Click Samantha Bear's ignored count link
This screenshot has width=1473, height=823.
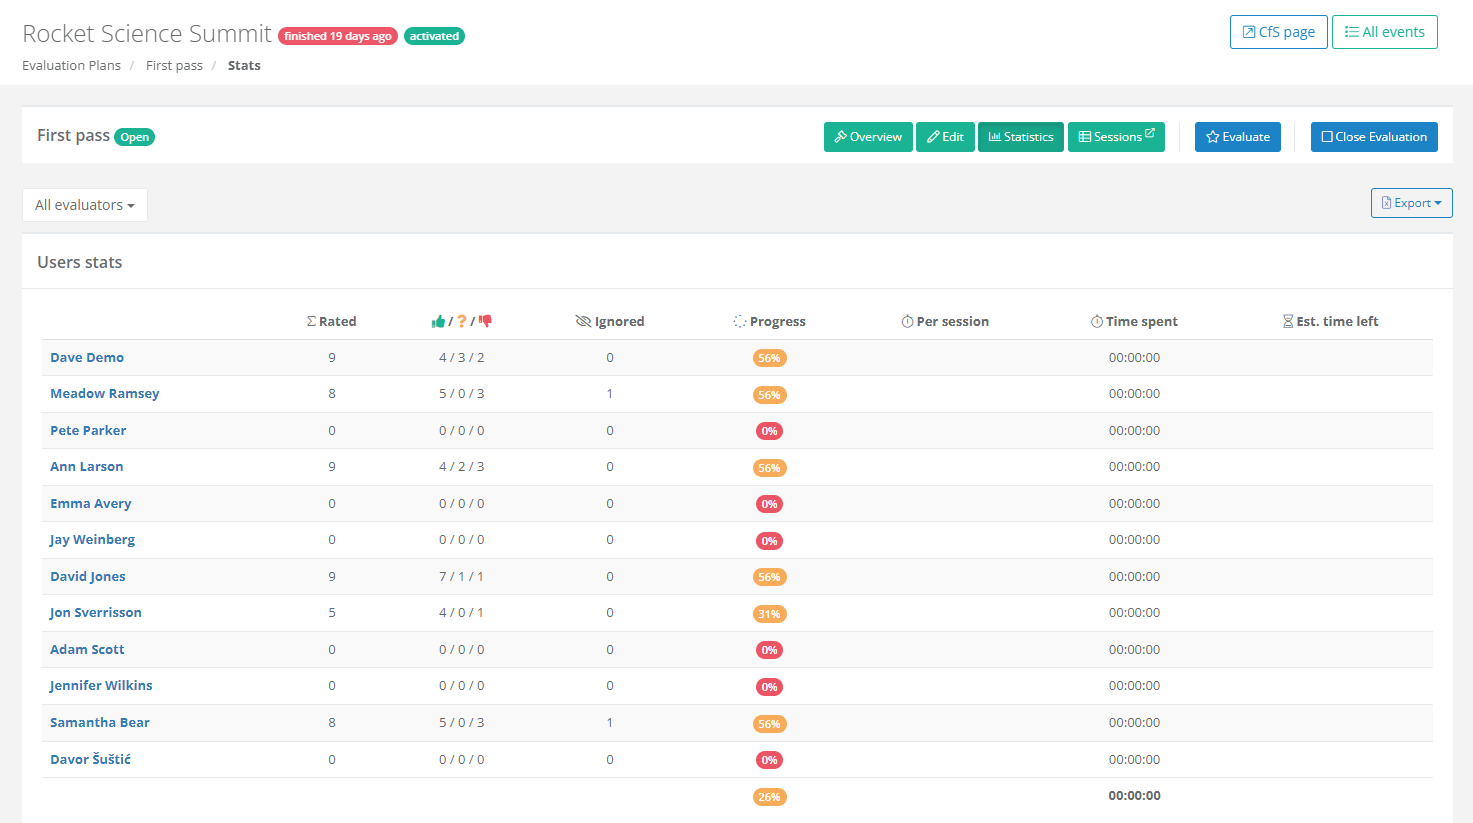click(609, 722)
